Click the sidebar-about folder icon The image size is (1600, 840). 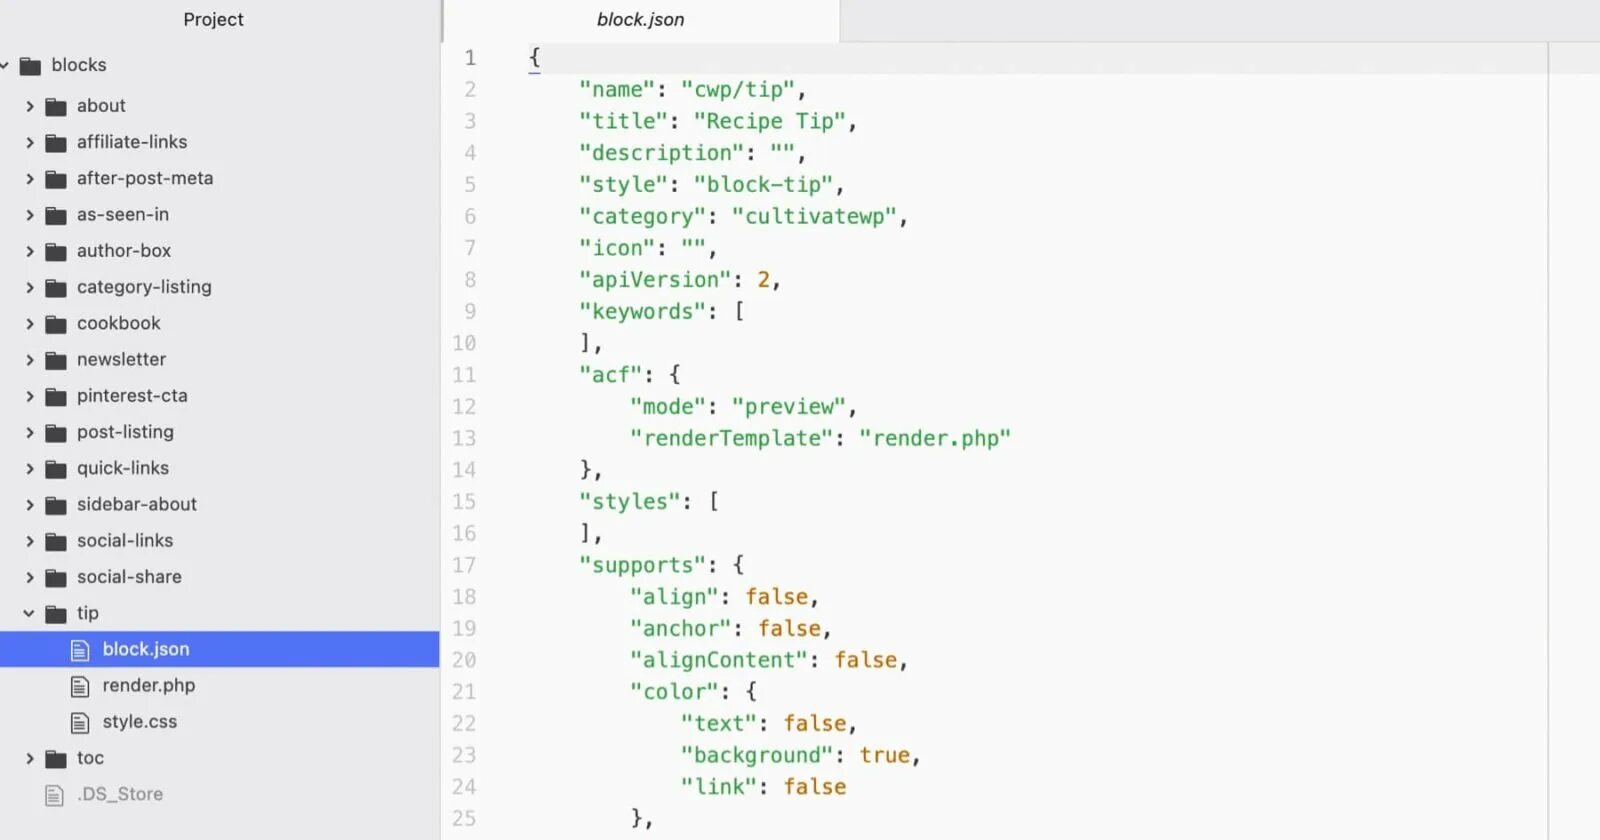point(56,505)
